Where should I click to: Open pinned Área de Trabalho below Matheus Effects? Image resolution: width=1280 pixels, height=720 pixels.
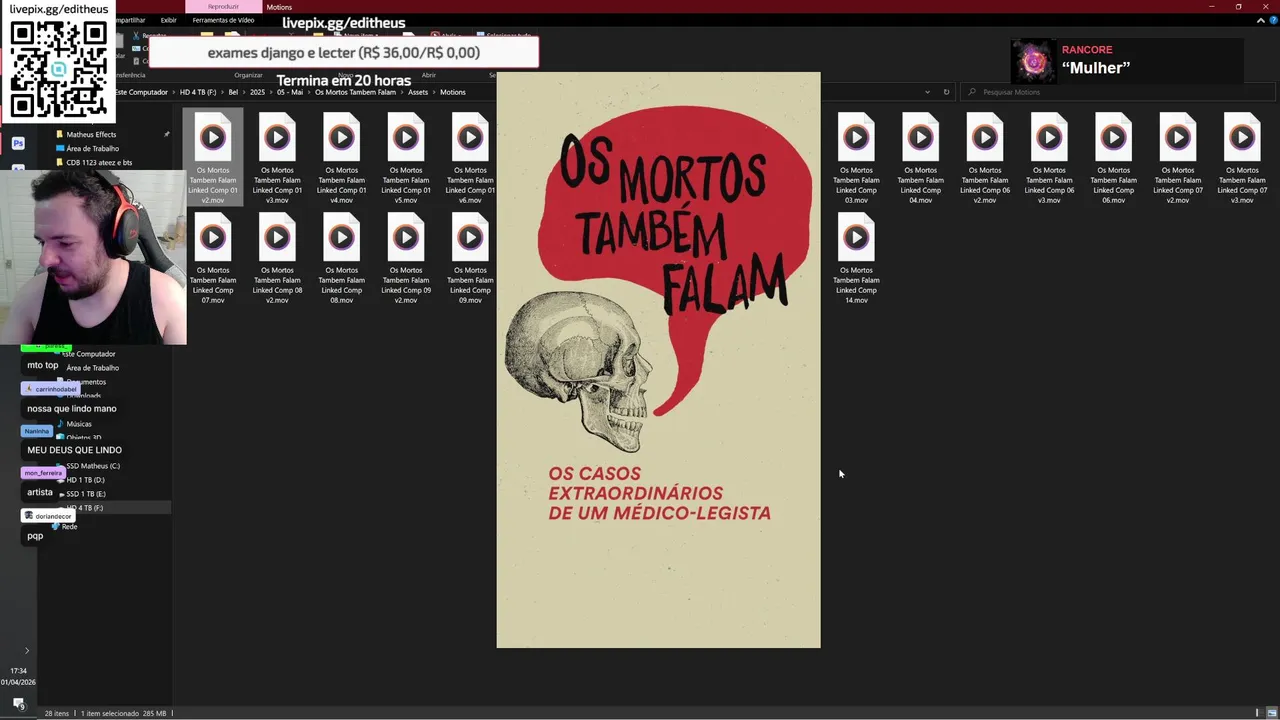[x=92, y=148]
